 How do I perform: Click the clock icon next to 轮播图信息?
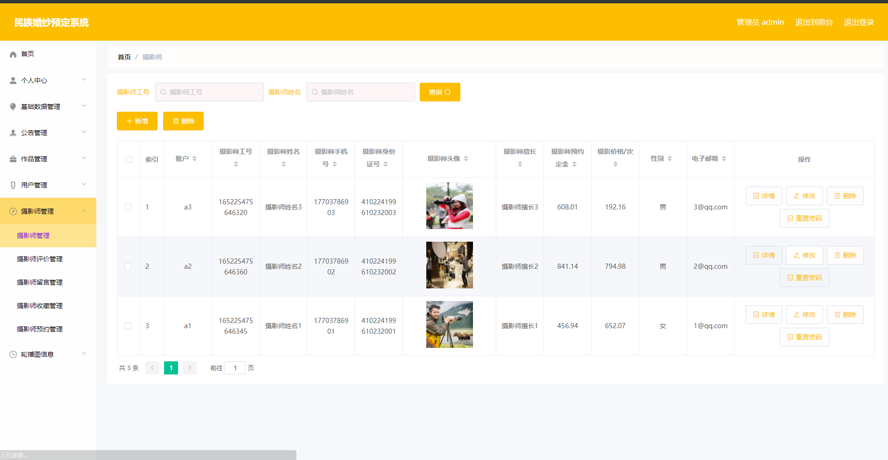pos(13,355)
